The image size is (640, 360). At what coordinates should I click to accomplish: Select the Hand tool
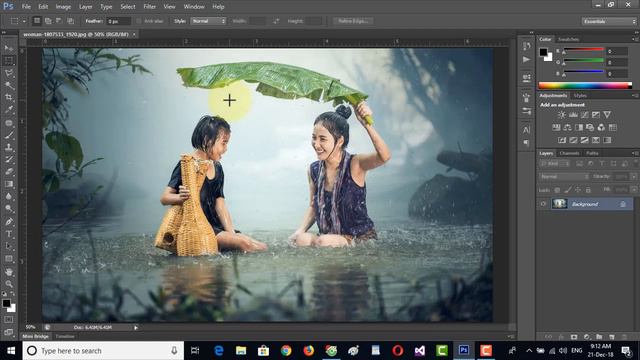tap(9, 272)
